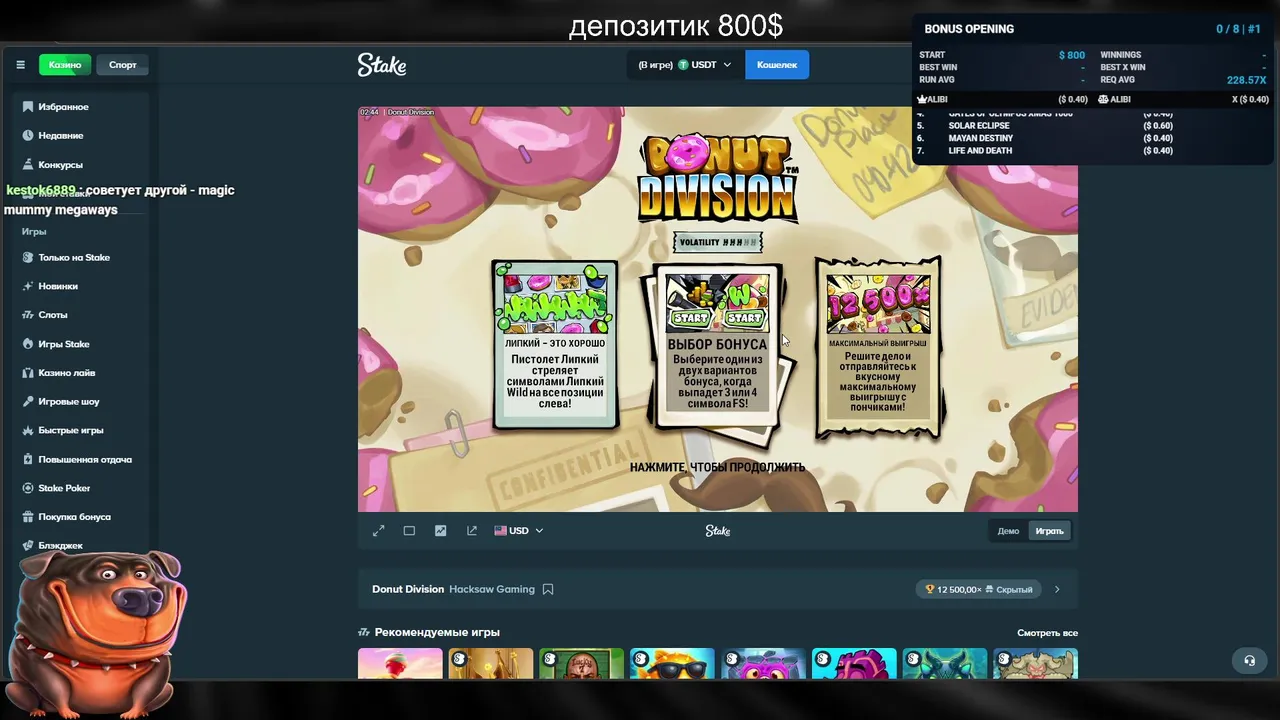
Task: Click the Volatility indicator in game
Action: click(717, 242)
